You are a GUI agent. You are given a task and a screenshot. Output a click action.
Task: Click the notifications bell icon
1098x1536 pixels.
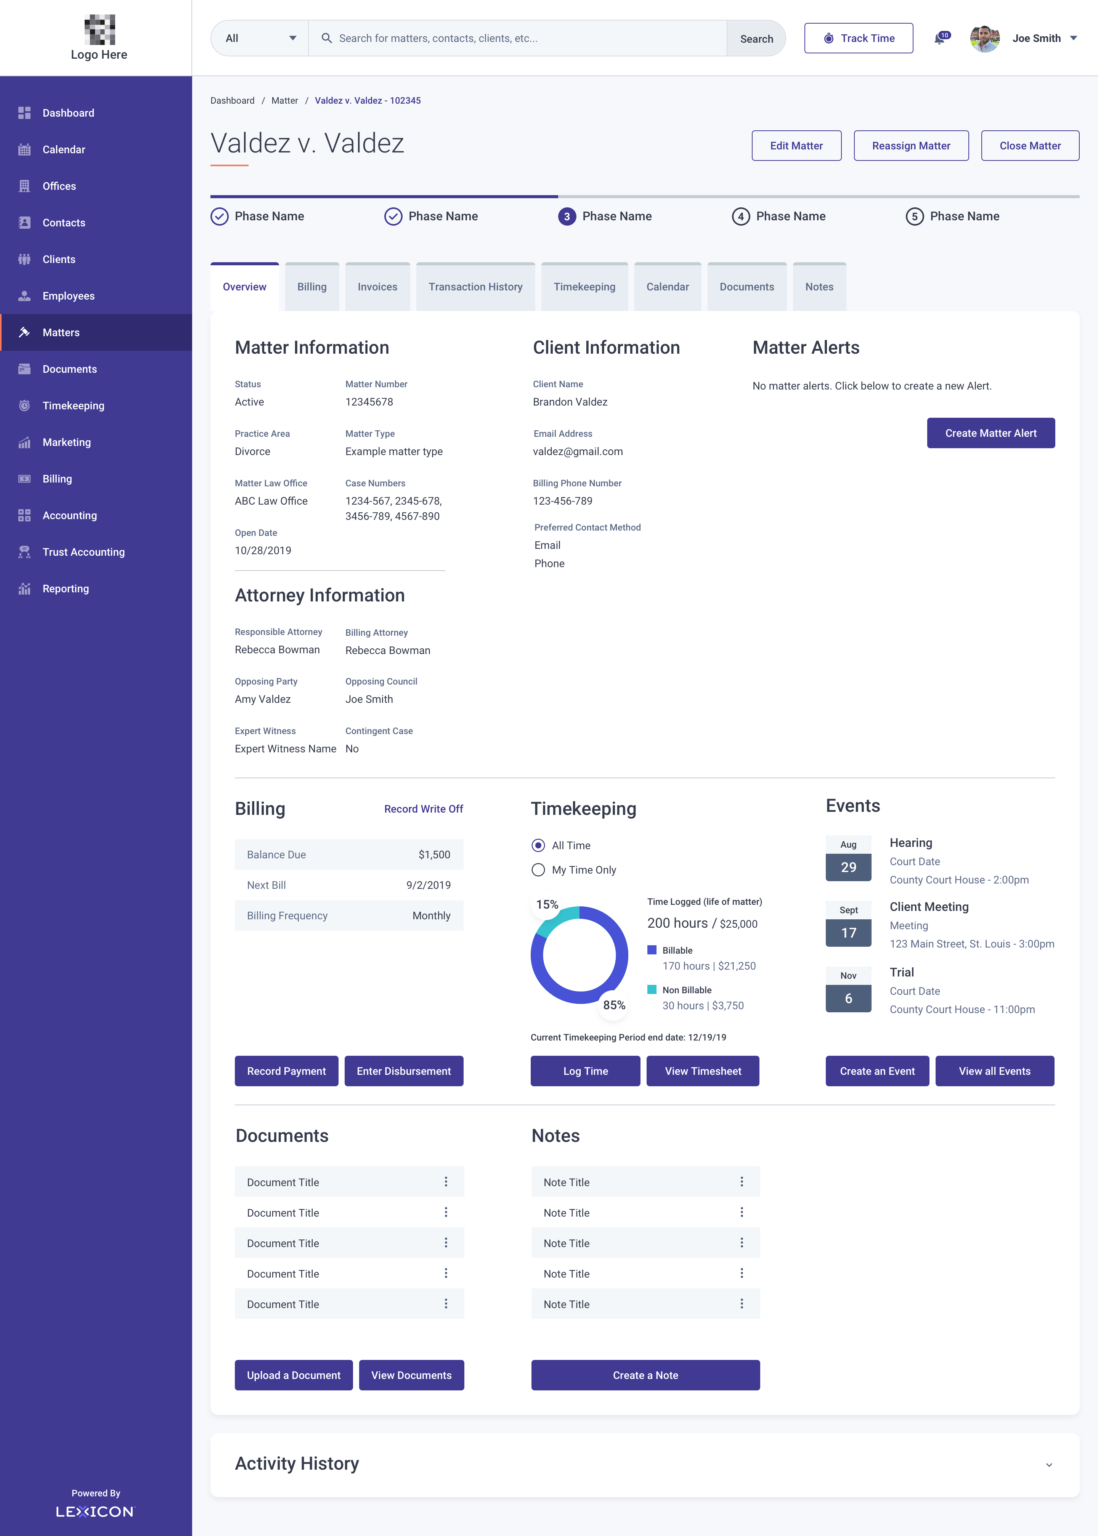(941, 38)
